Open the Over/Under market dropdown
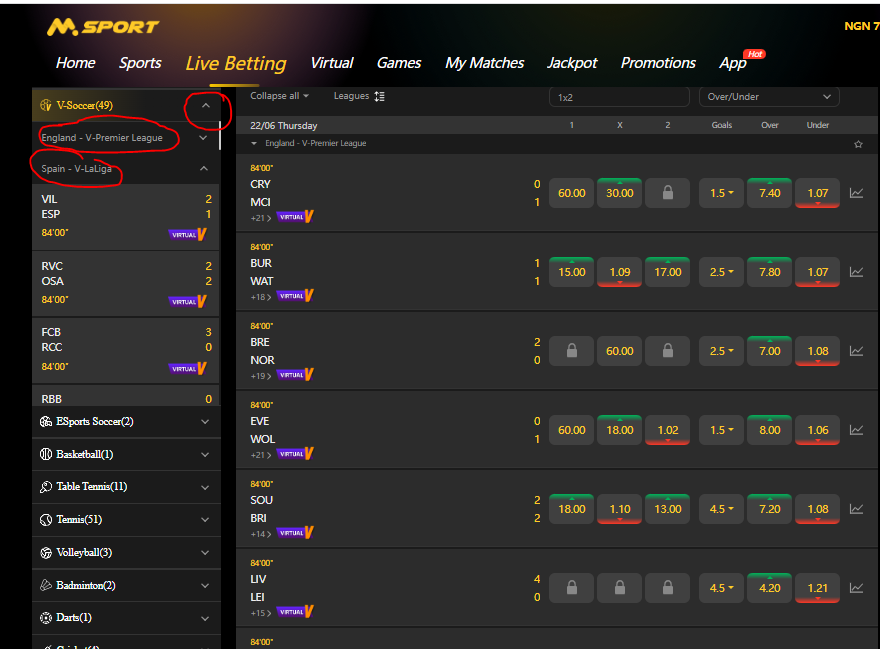The image size is (880, 649). 769,97
